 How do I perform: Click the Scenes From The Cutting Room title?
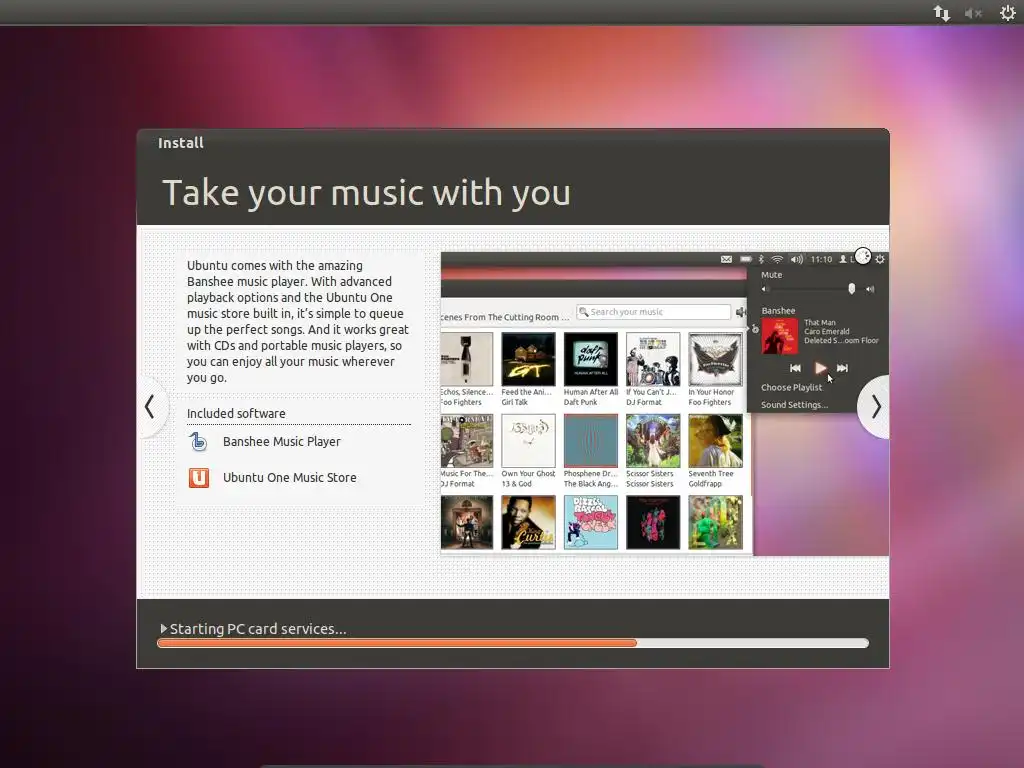[x=505, y=317]
